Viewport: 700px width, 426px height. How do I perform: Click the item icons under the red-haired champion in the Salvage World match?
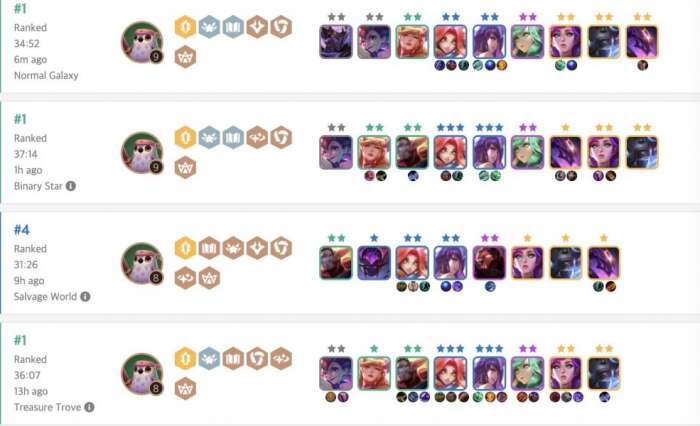[x=413, y=287]
